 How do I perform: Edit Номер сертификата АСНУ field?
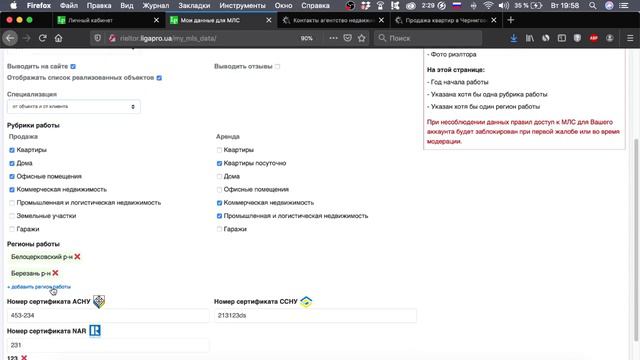pos(108,316)
